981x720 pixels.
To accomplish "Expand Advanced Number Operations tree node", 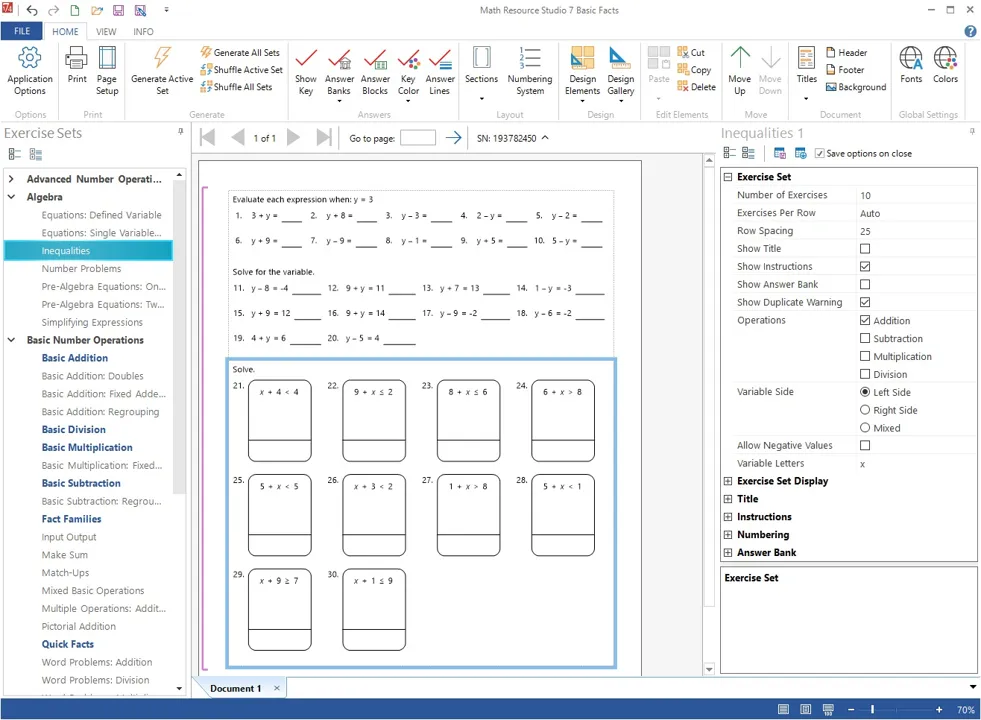I will (x=11, y=179).
